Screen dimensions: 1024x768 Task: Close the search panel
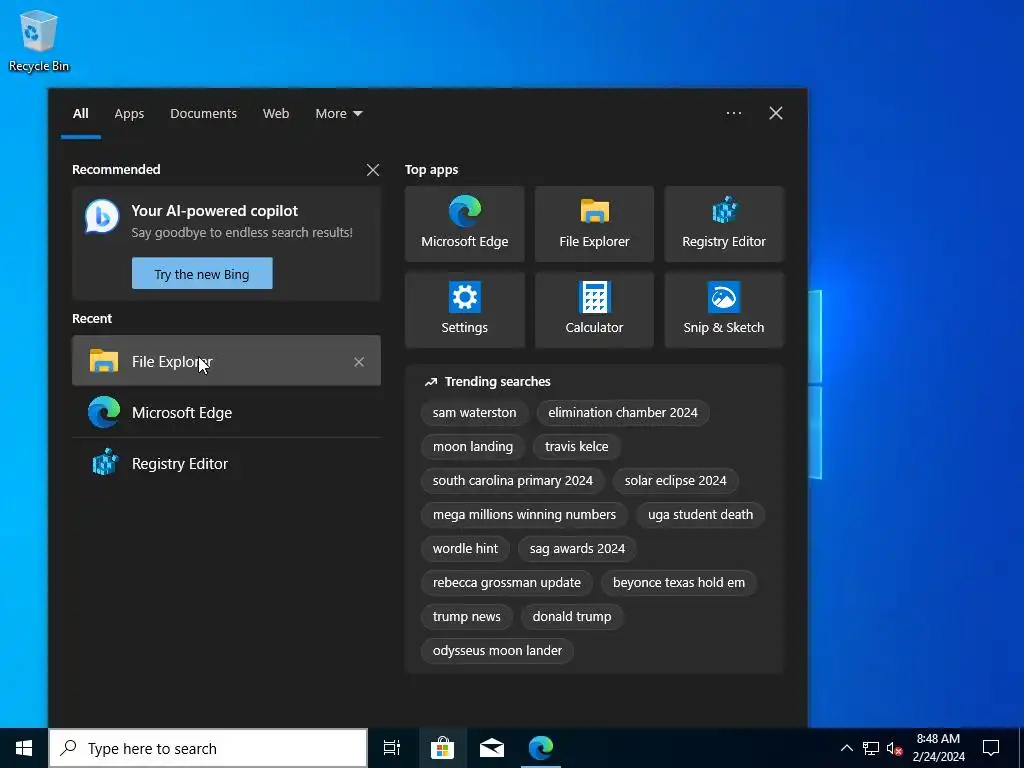(x=776, y=113)
